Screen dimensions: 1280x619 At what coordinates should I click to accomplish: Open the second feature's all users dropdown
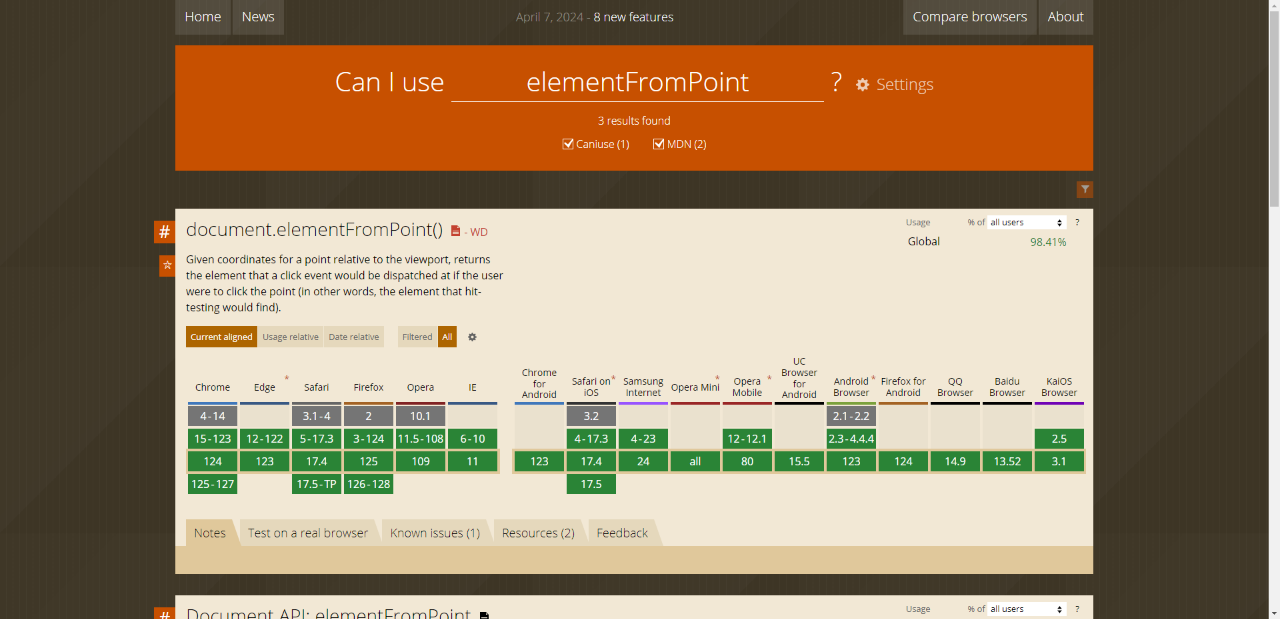1027,608
